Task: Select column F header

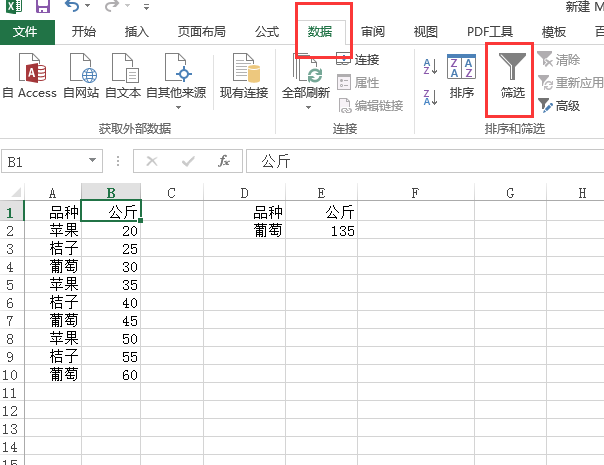Action: point(415,193)
